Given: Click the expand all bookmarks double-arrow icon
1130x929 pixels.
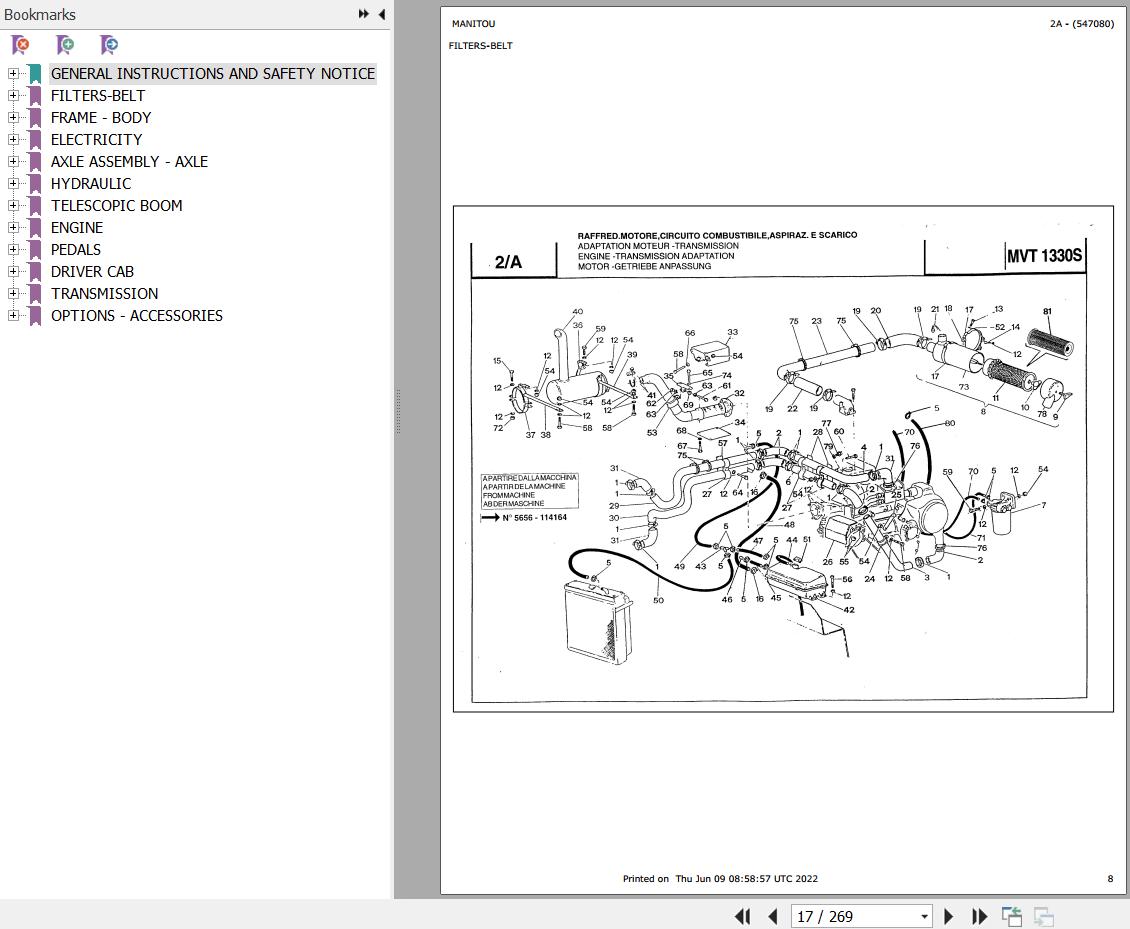Looking at the screenshot, I should (x=363, y=14).
